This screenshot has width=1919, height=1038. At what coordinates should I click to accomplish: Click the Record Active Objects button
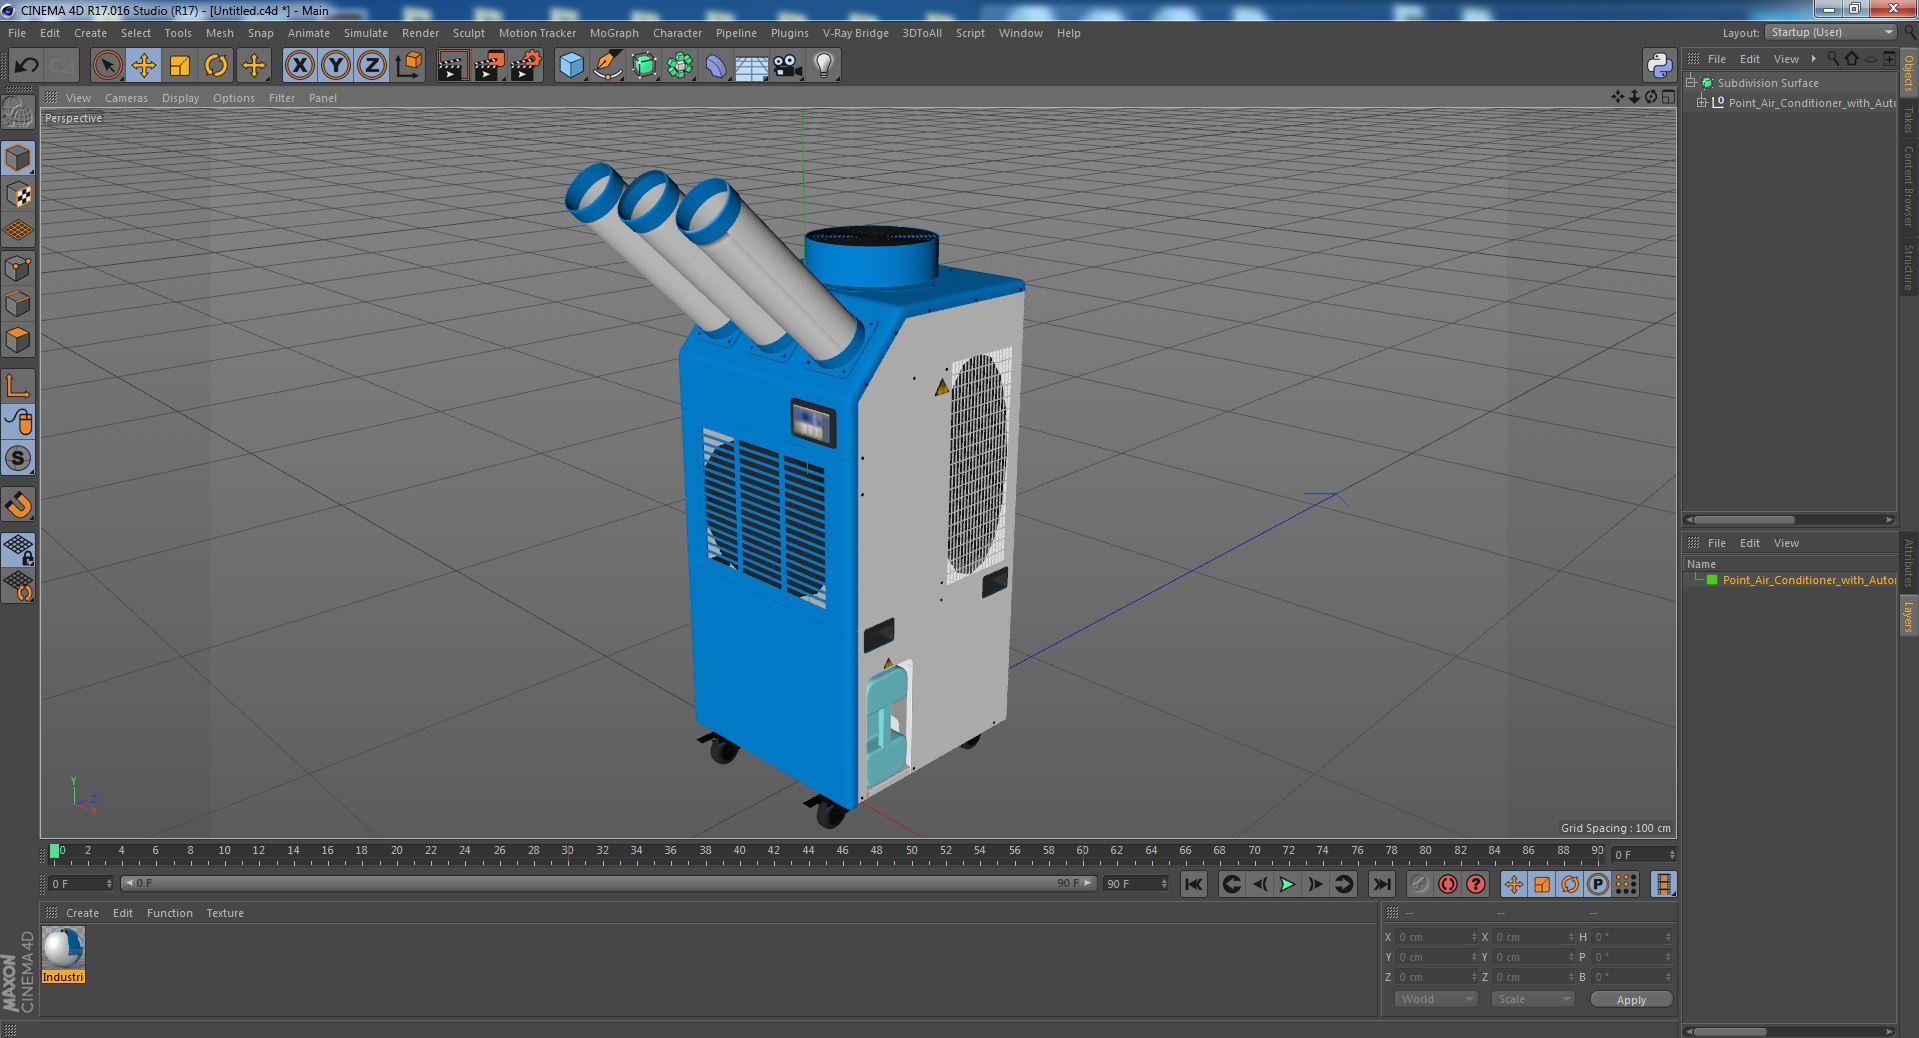1419,884
